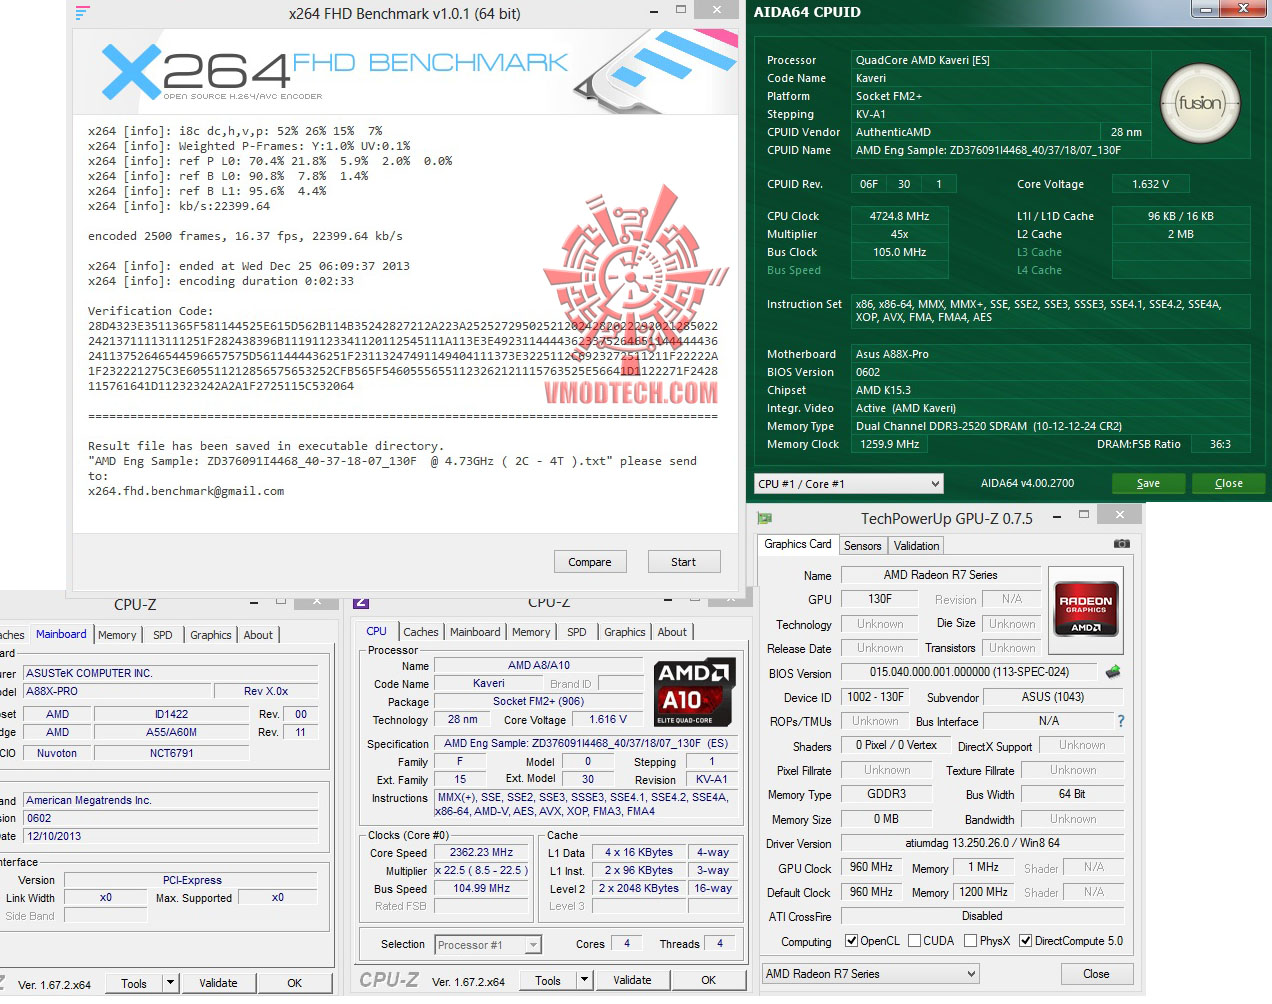This screenshot has width=1272, height=1004.
Task: Open the Tools dropdown arrow in right CPU-Z
Action: tap(585, 980)
